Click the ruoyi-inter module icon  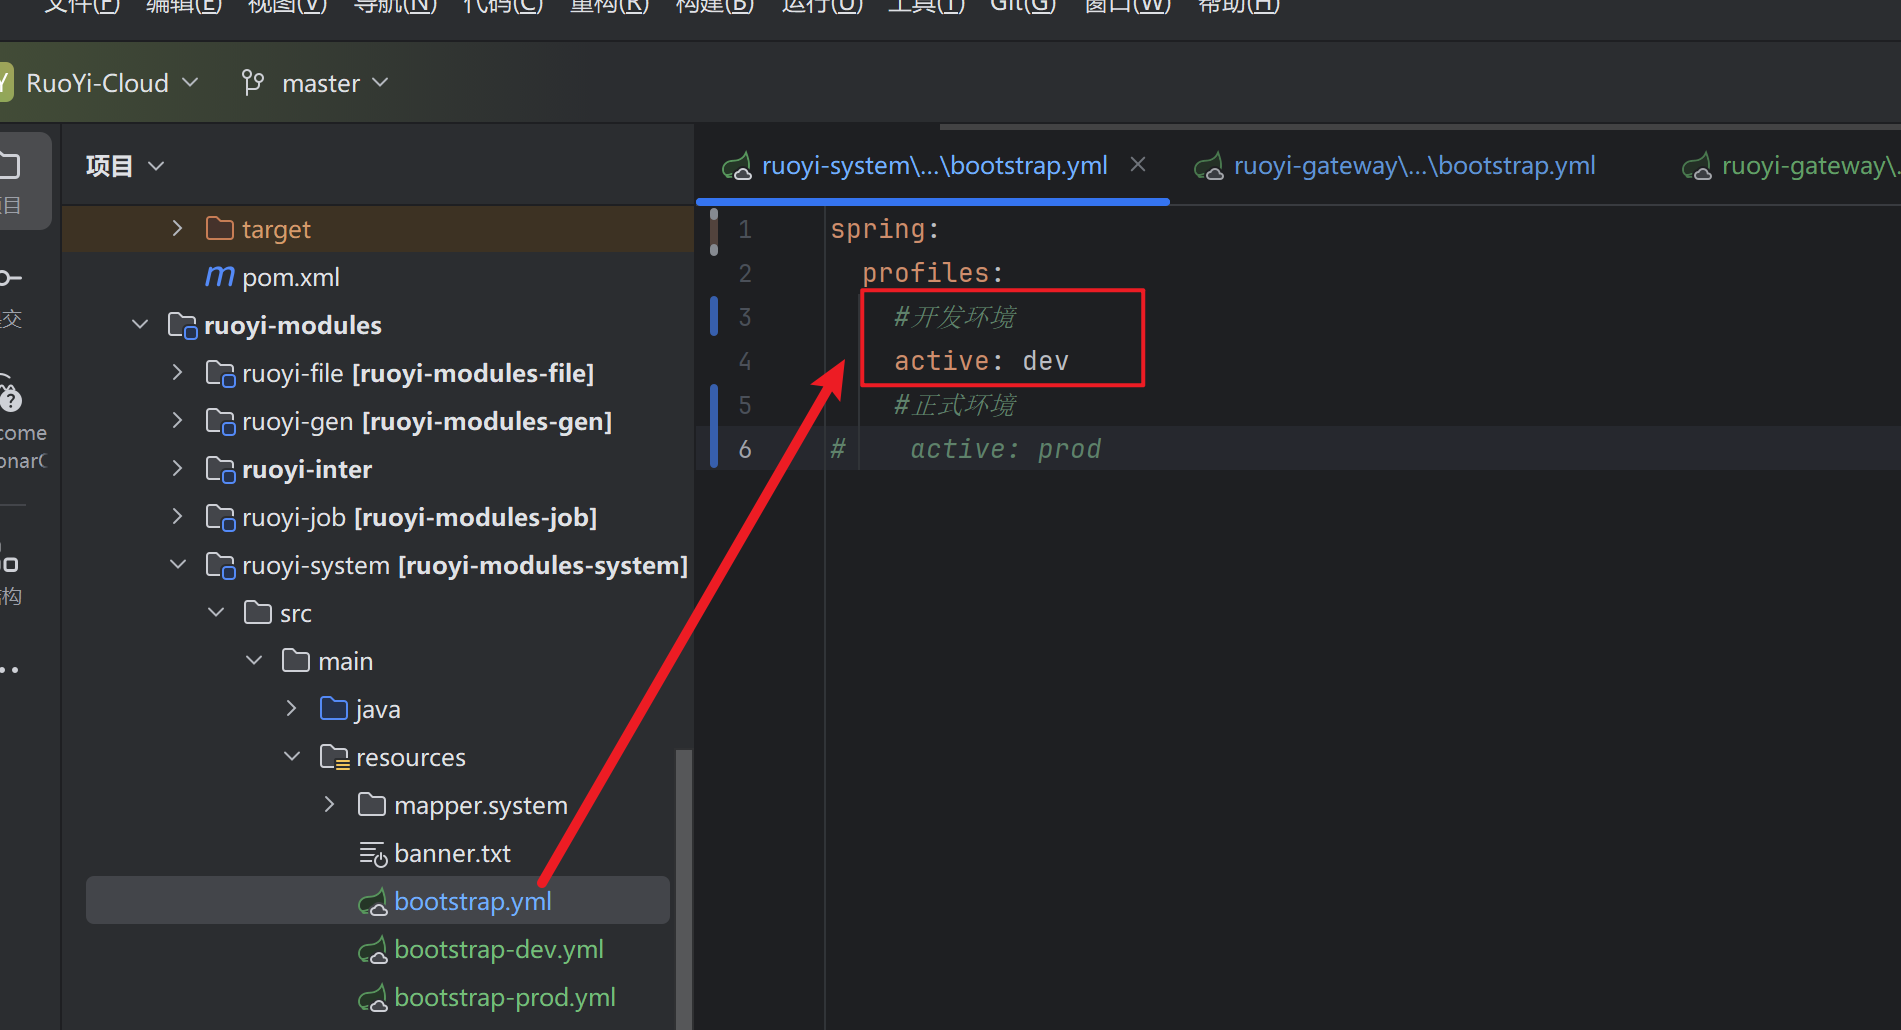[x=220, y=469]
